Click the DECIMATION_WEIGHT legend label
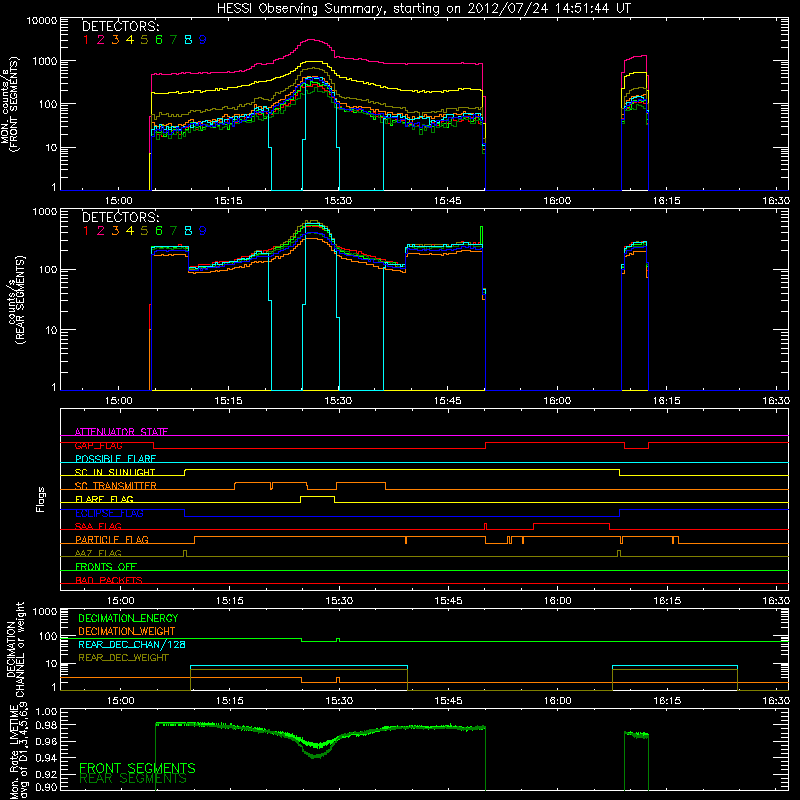 tap(127, 631)
